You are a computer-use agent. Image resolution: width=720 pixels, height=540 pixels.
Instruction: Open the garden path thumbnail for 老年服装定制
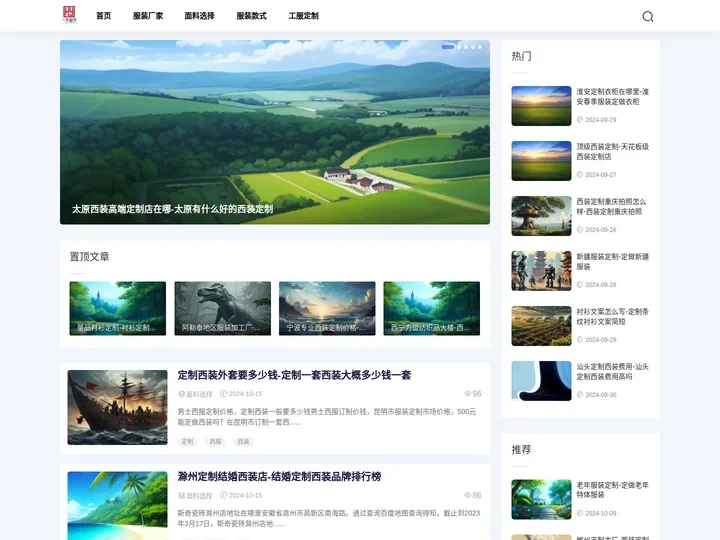click(541, 500)
